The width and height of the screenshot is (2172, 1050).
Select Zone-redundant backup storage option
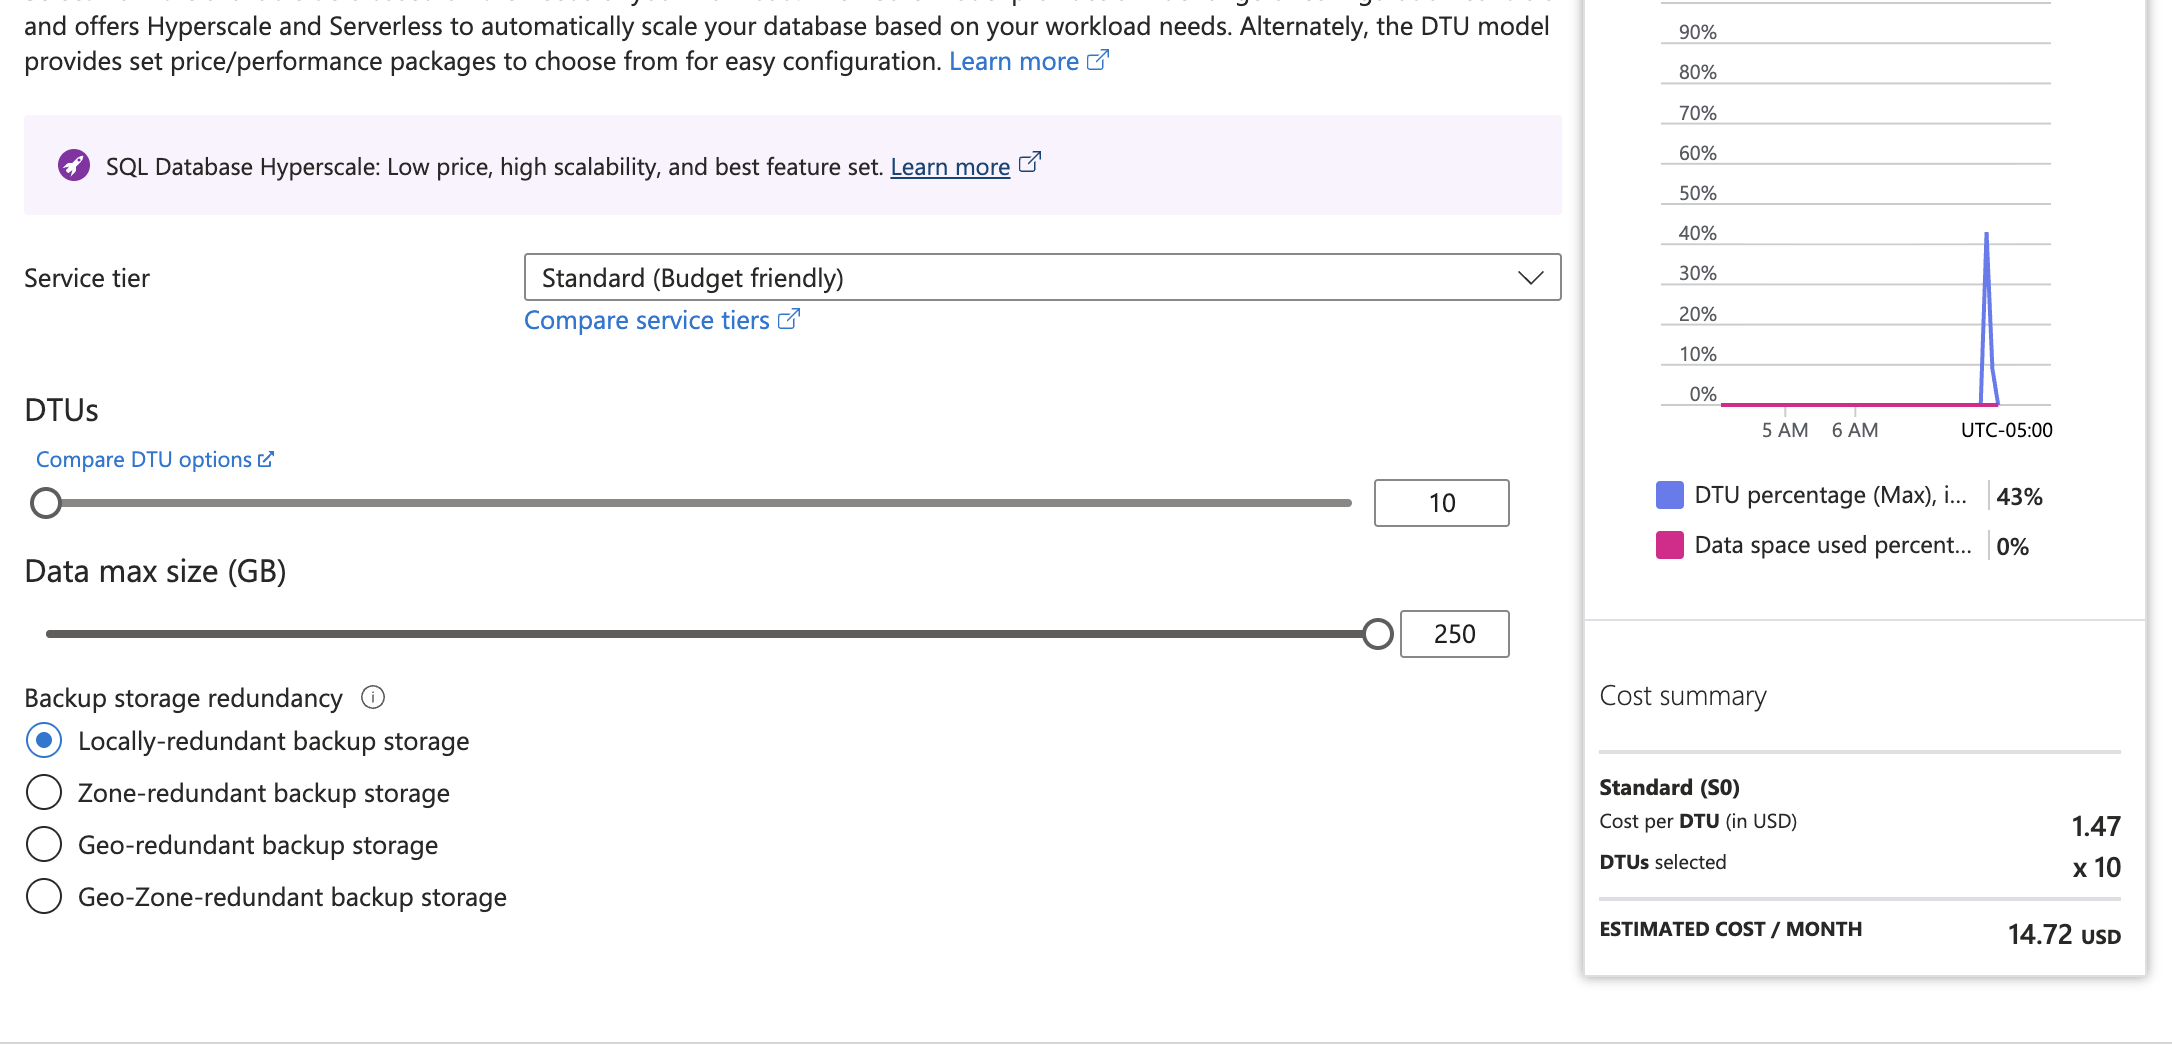coord(44,793)
